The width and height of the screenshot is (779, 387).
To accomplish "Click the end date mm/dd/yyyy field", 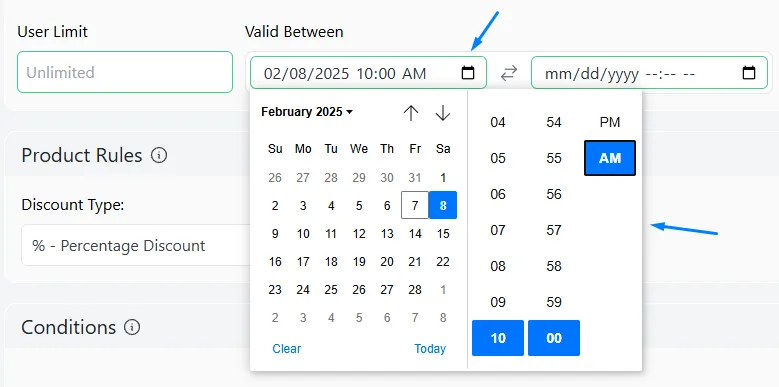I will point(649,73).
